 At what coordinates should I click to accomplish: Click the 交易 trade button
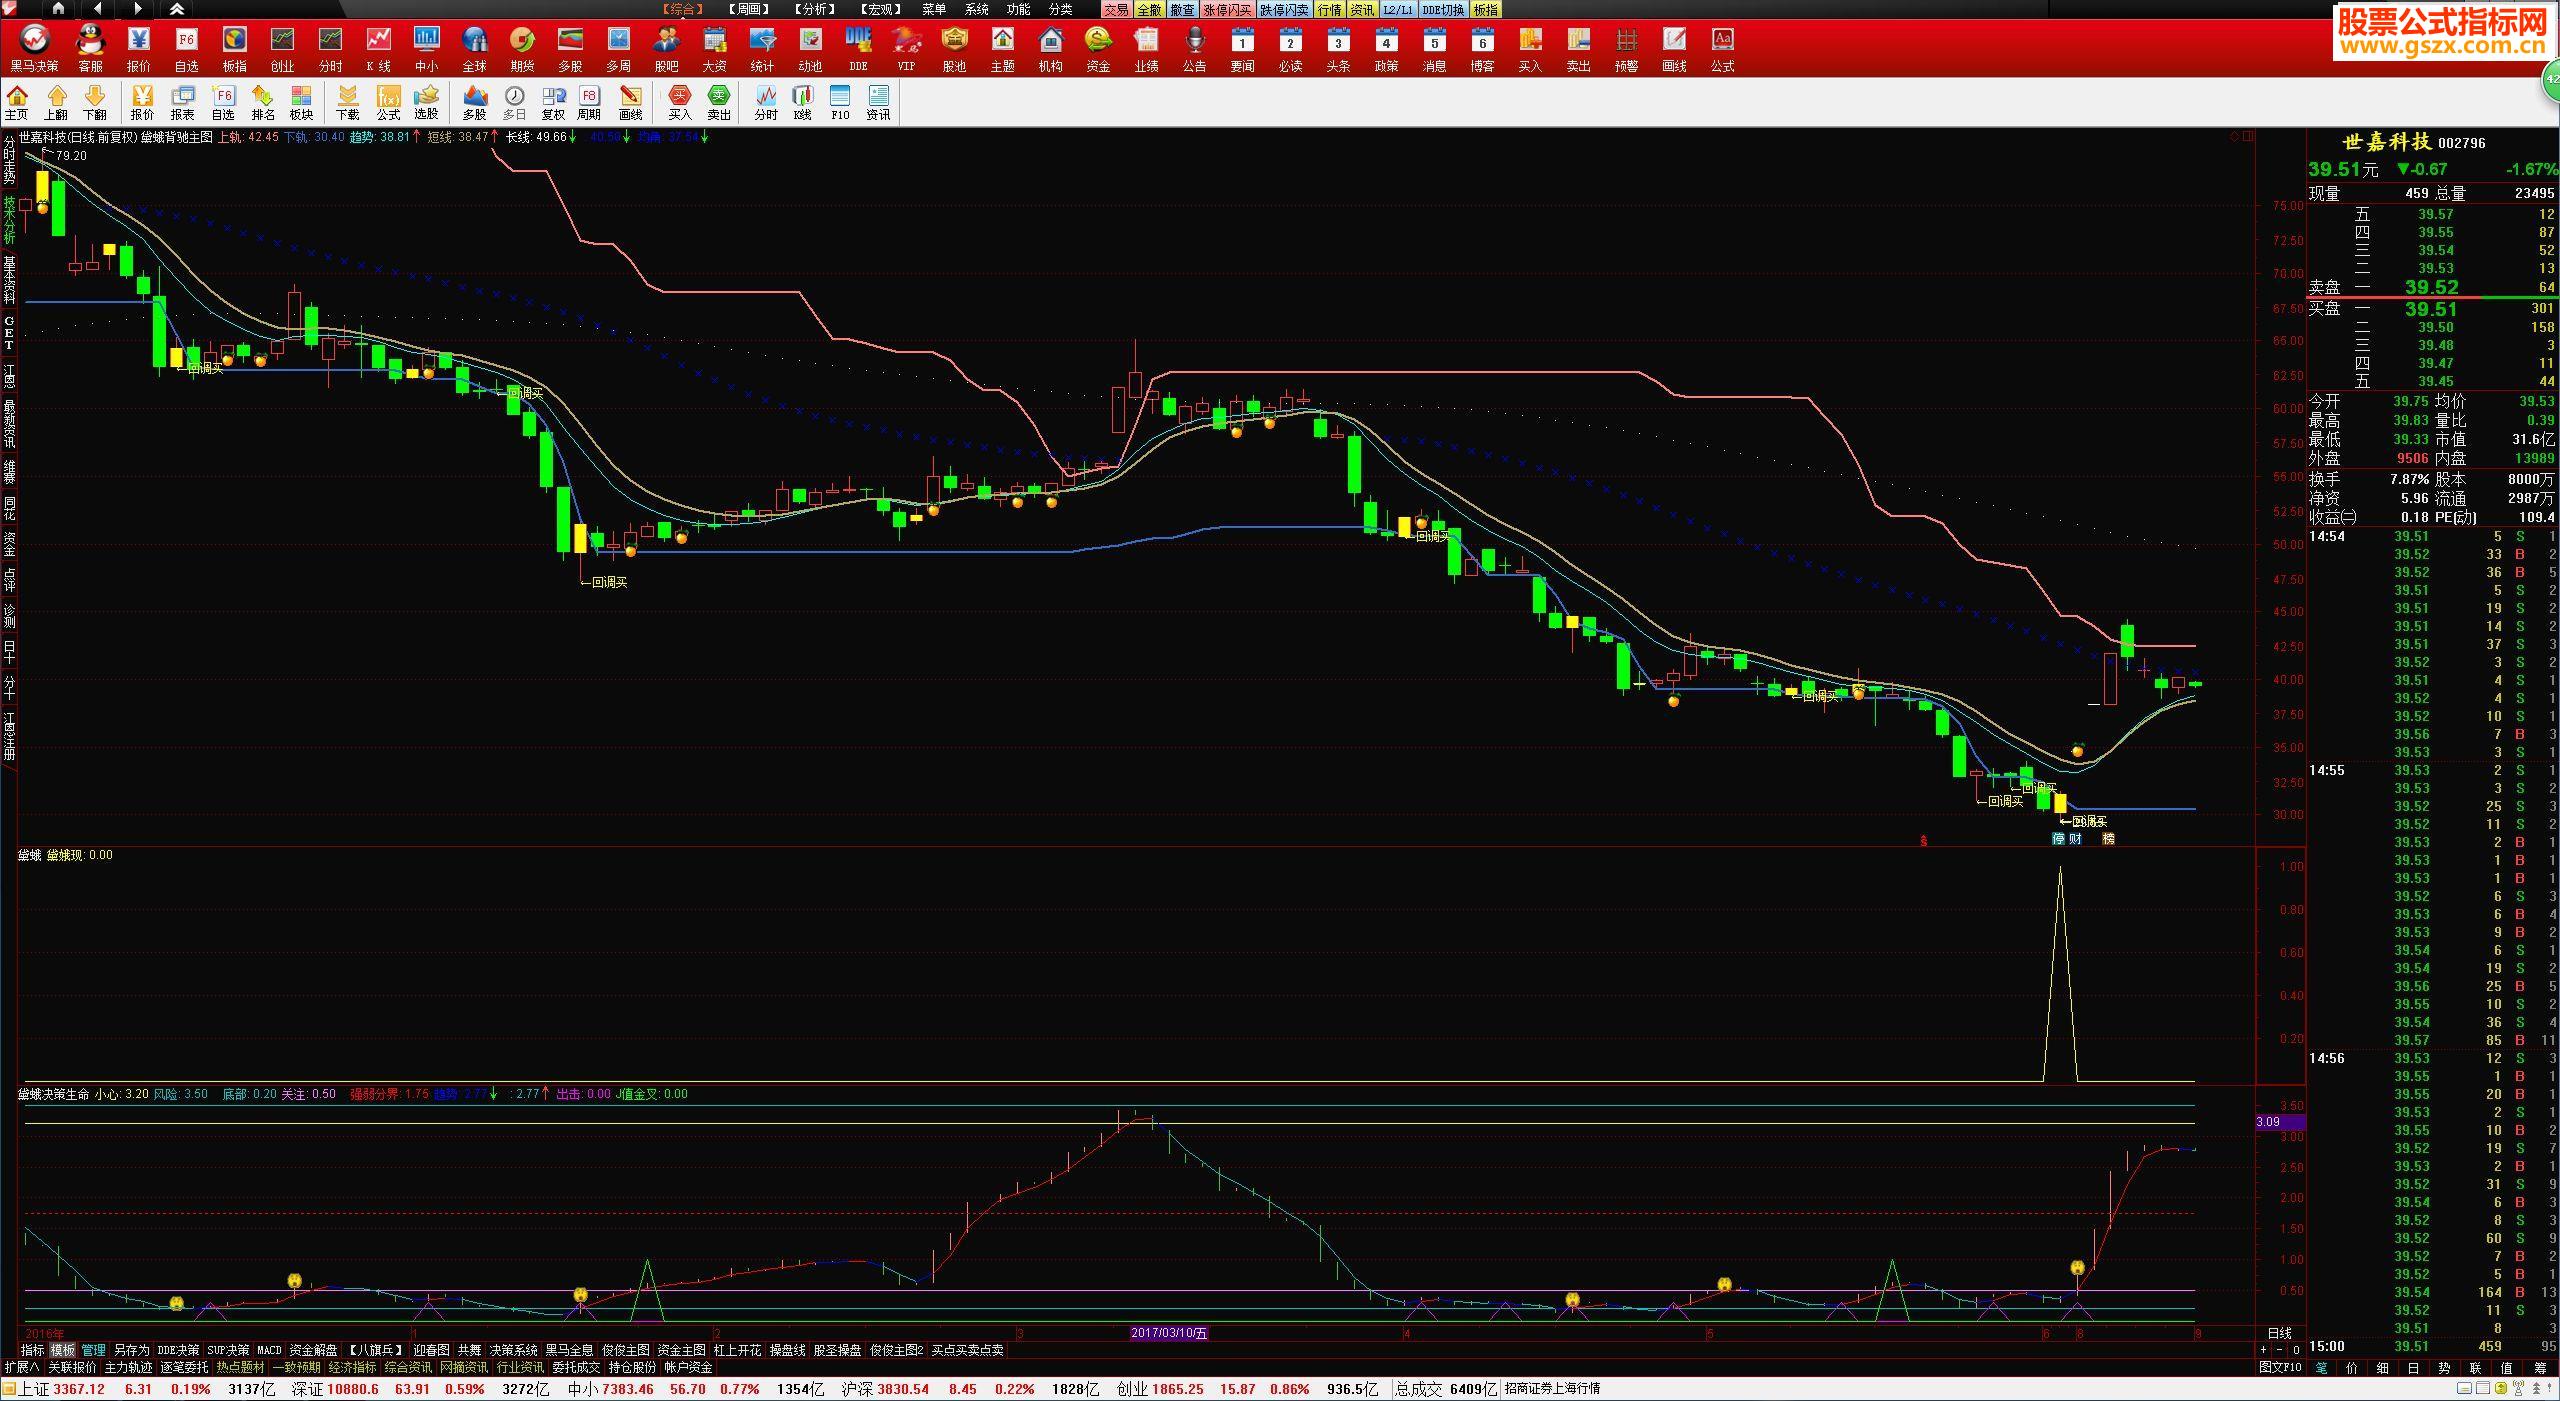[1116, 10]
